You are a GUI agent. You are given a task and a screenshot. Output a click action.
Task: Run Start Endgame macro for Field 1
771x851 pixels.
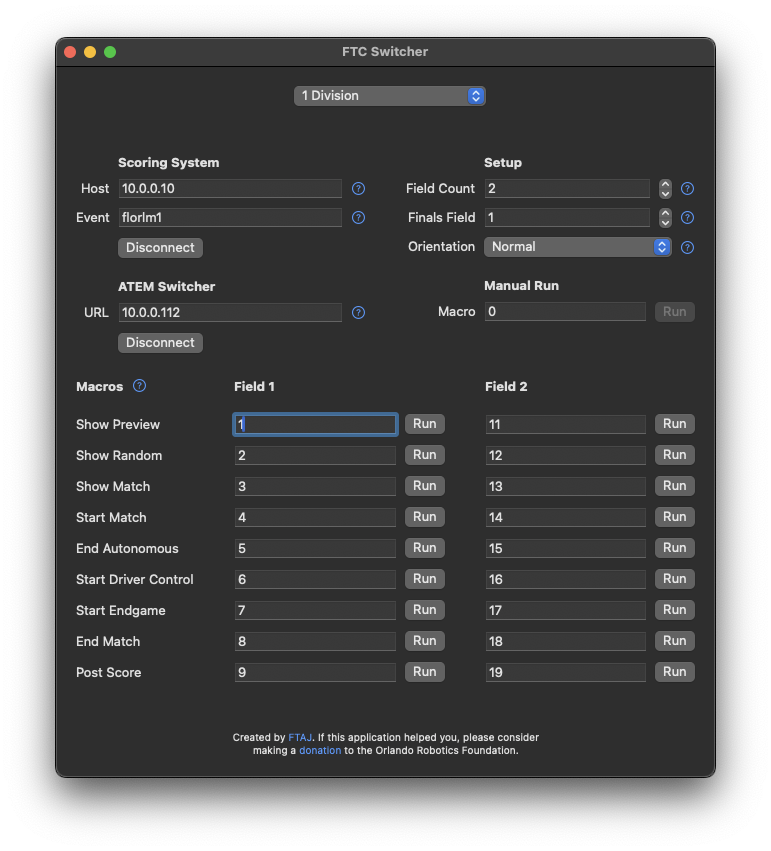[424, 609]
